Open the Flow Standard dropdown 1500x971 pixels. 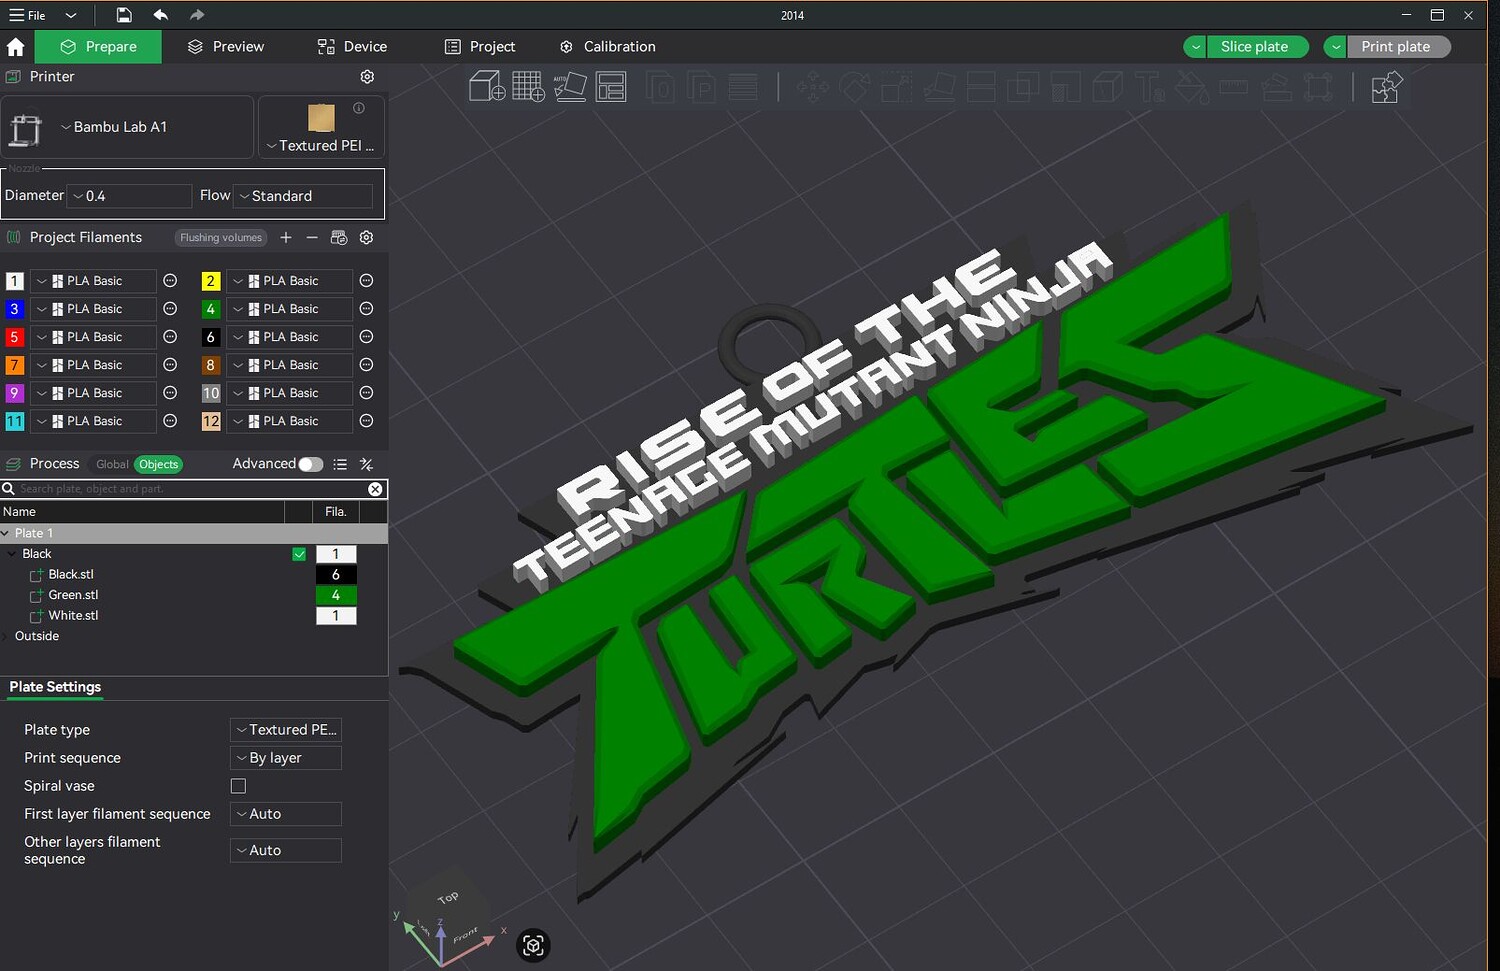tap(304, 196)
